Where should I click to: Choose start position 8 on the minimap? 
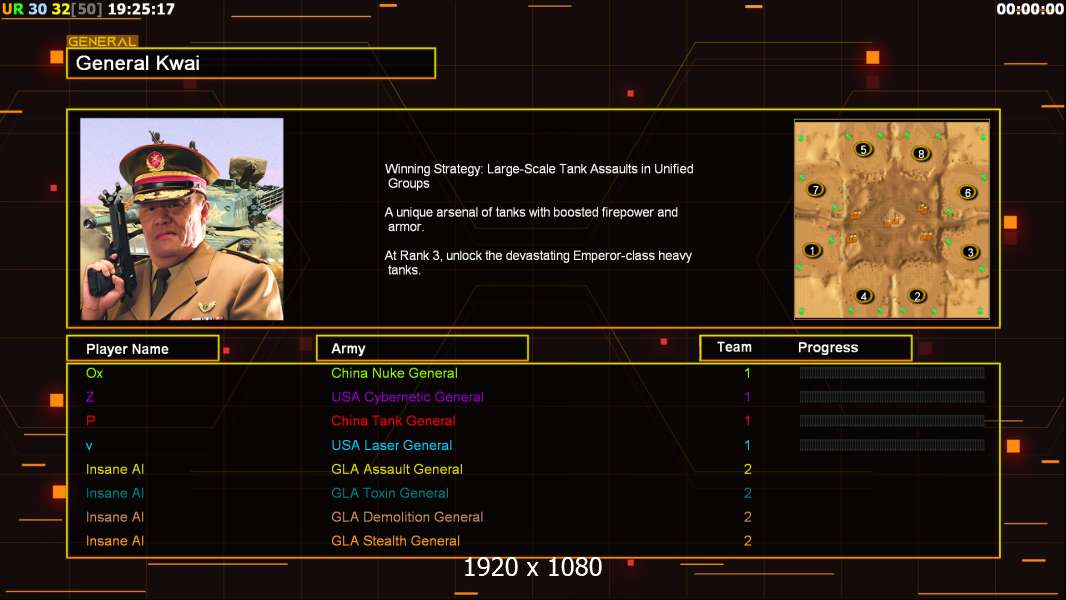pyautogui.click(x=921, y=154)
